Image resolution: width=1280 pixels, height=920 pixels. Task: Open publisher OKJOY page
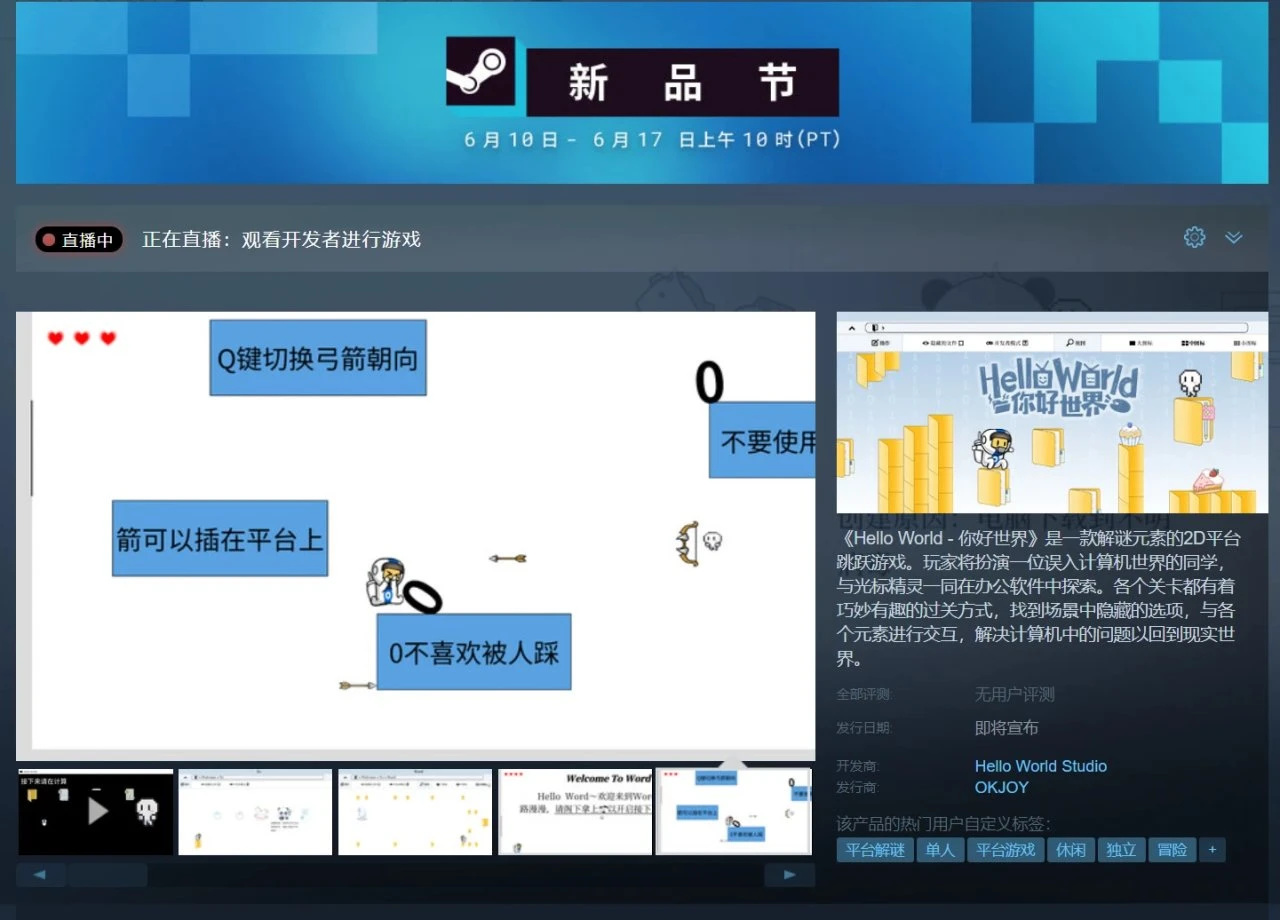(x=1002, y=787)
